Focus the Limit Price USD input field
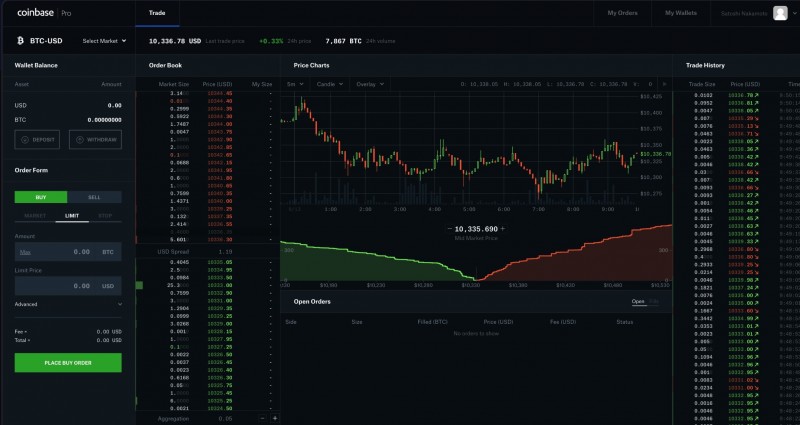 [68, 286]
